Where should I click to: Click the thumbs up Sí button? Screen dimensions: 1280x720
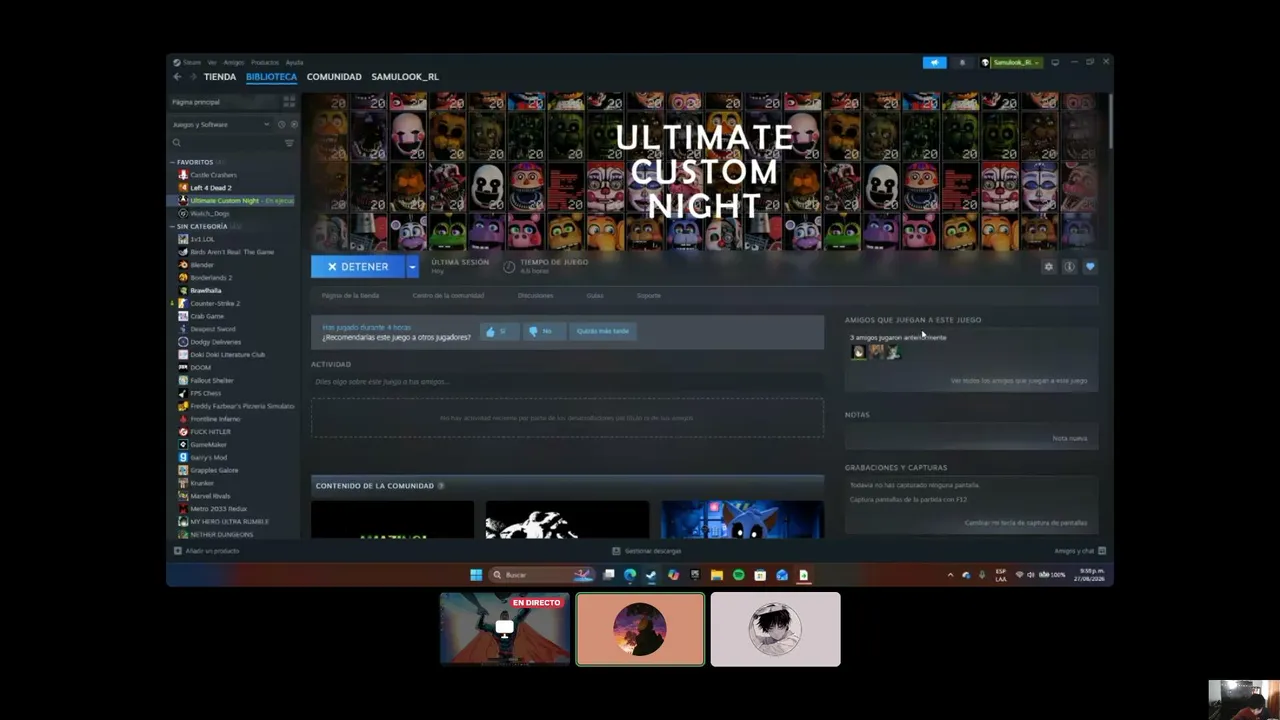tap(499, 331)
